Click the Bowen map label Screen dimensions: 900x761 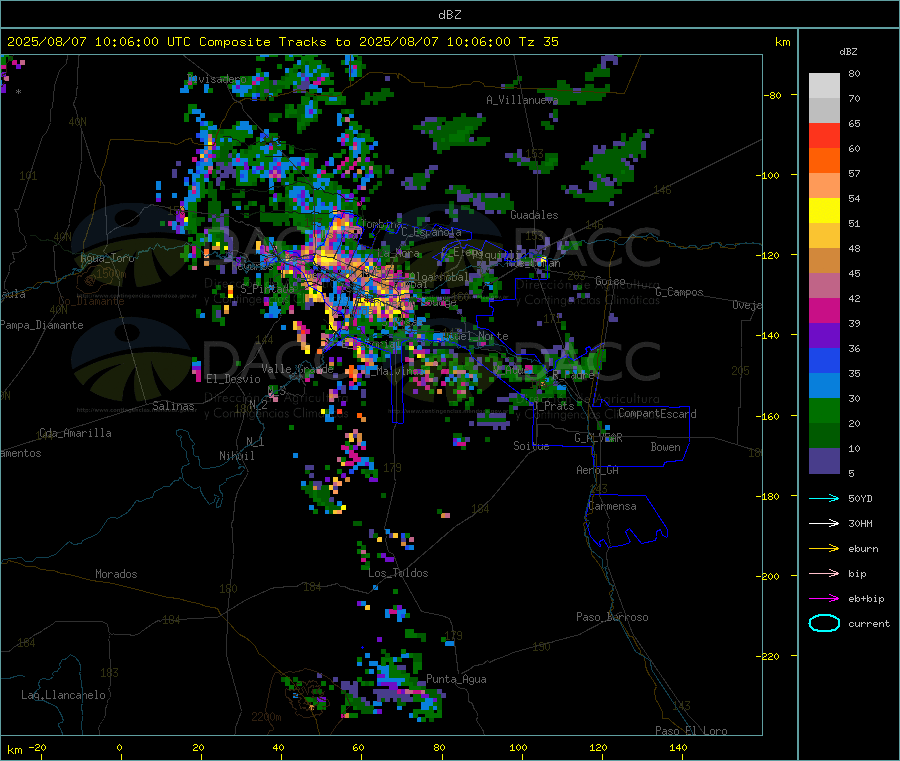tap(665, 447)
